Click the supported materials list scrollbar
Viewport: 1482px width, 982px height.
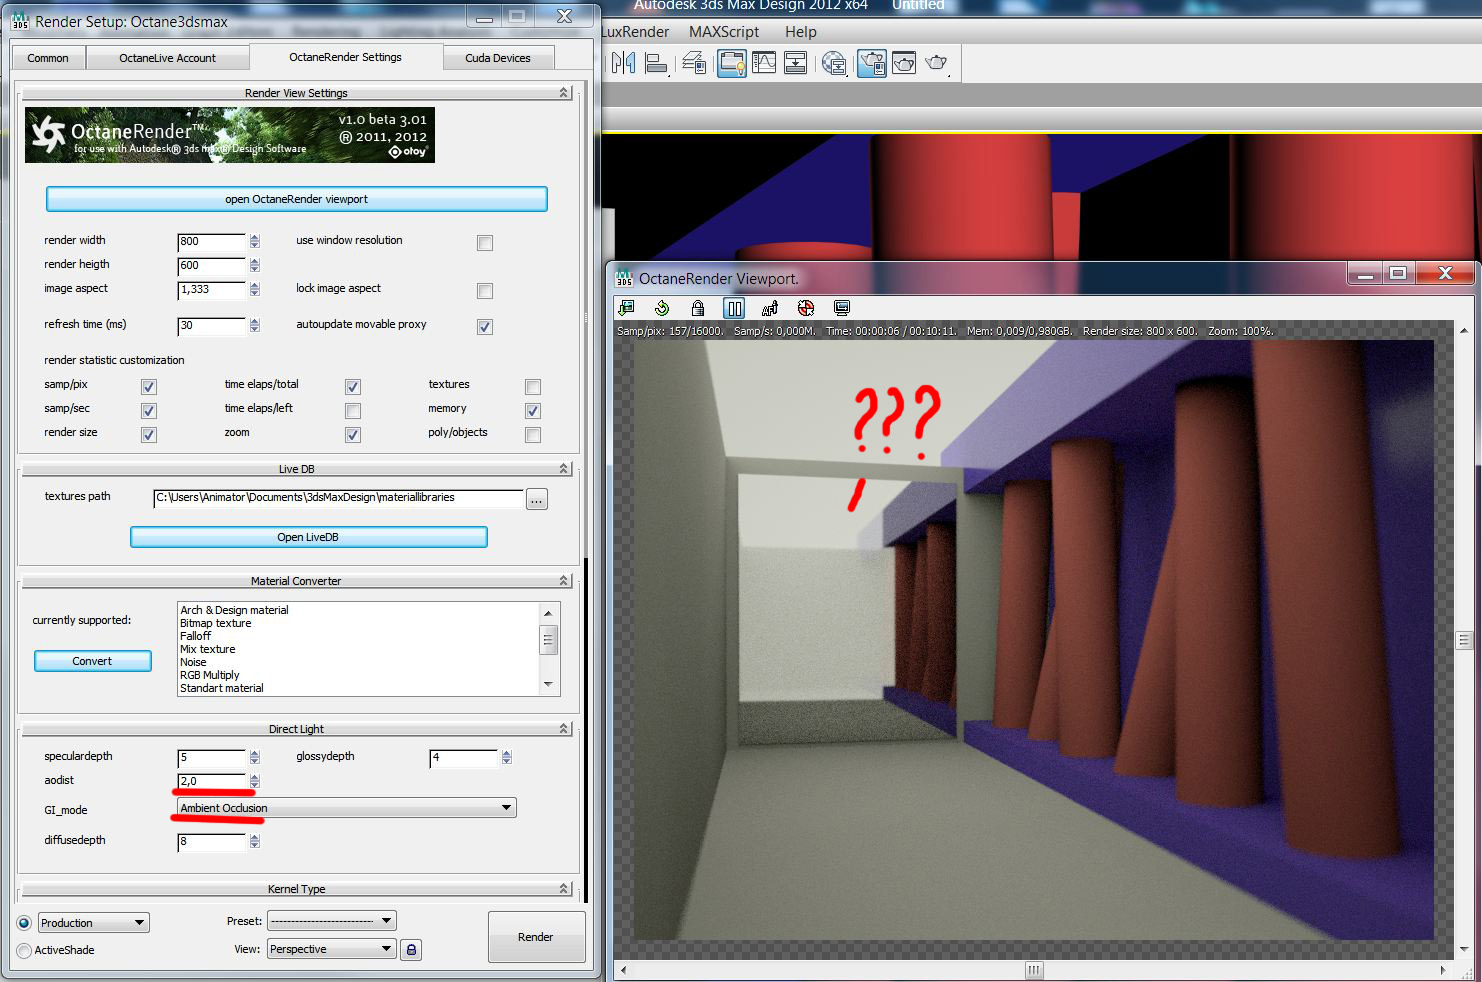click(548, 647)
